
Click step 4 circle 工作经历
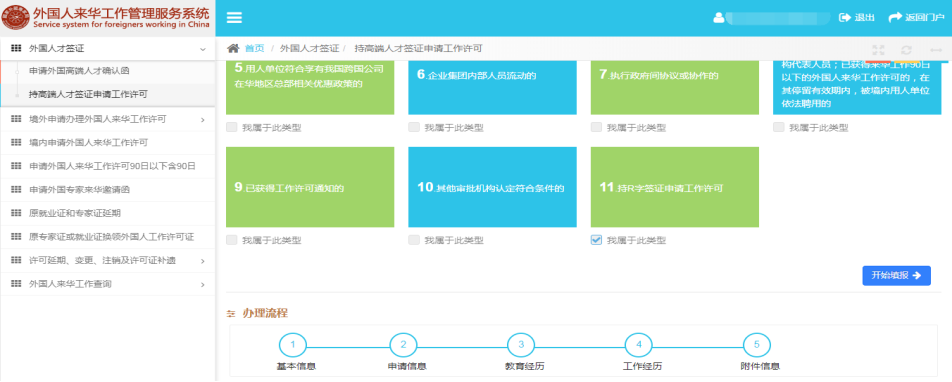coord(639,345)
